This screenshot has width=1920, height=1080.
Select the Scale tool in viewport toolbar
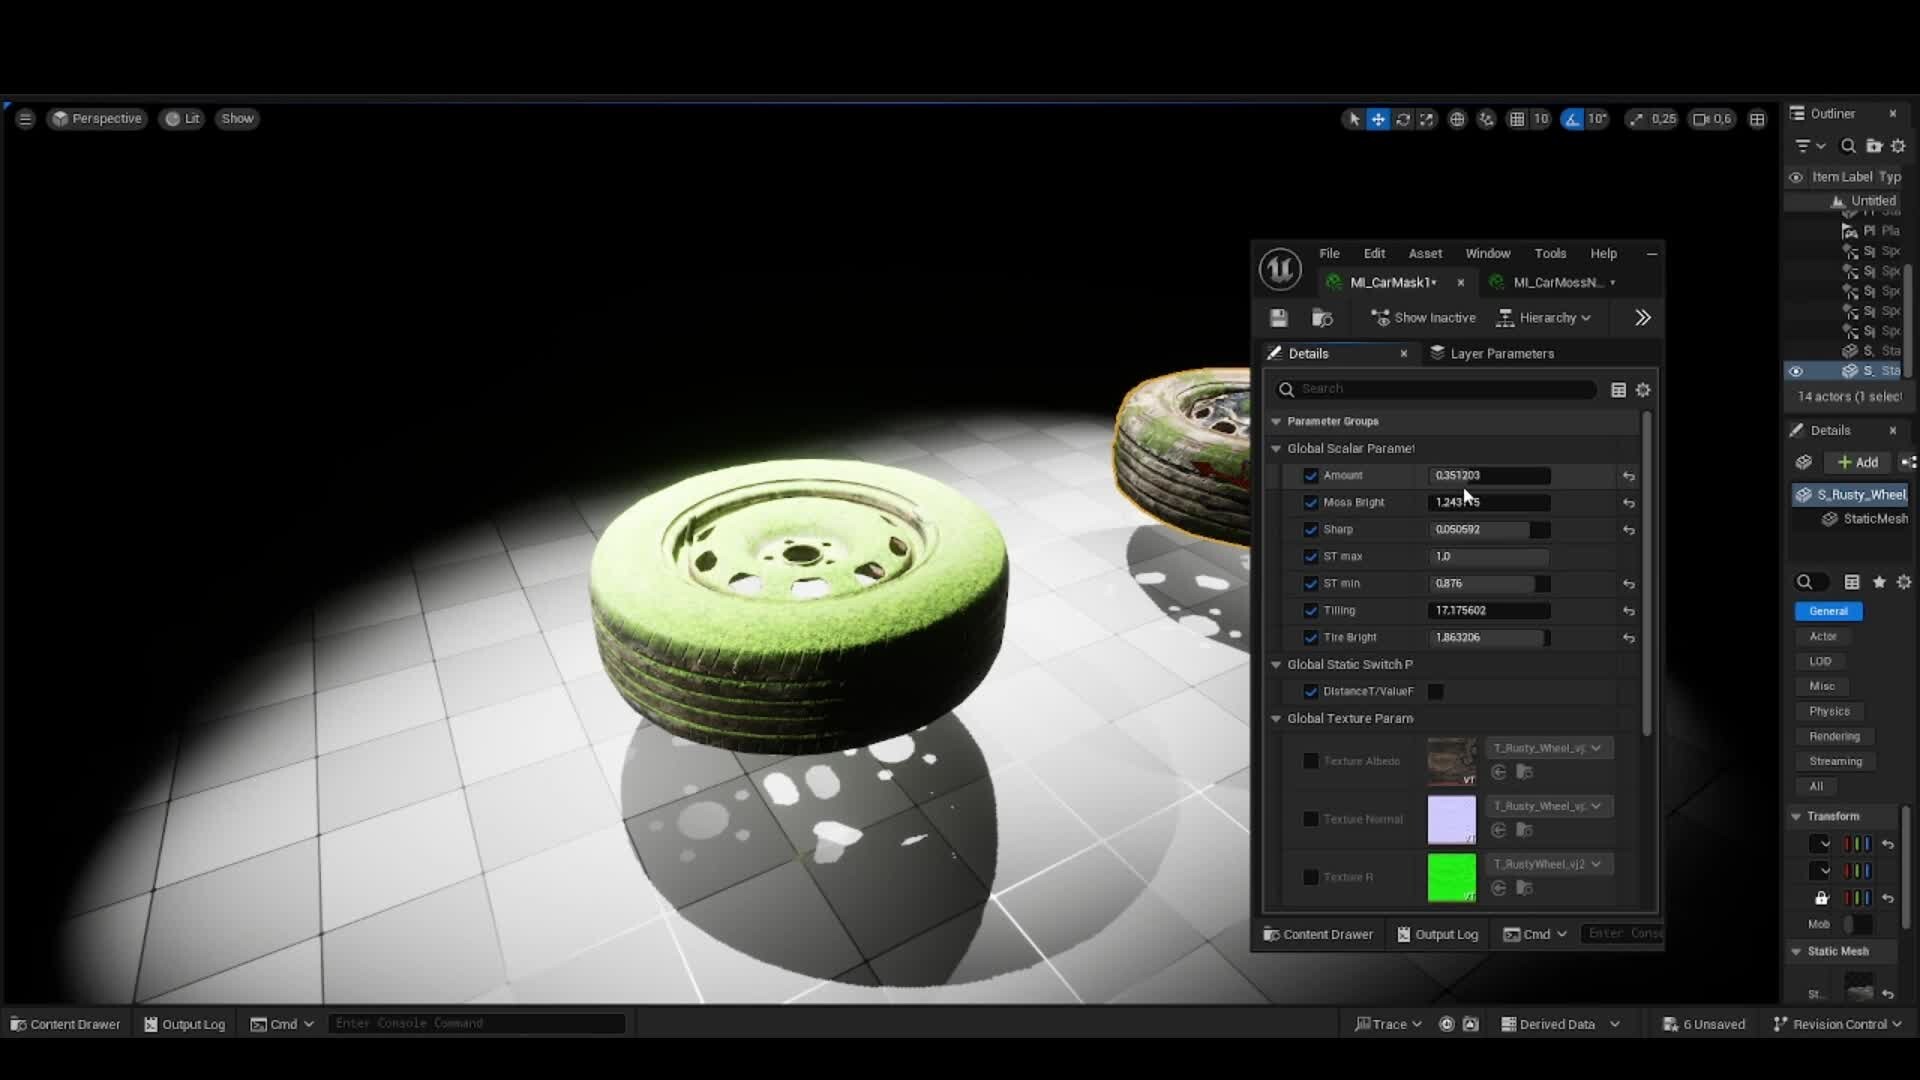pos(1428,118)
